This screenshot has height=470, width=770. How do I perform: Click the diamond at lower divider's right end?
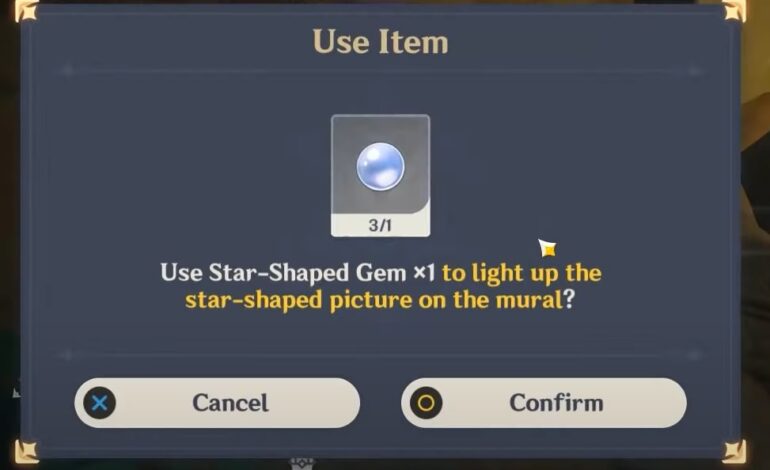click(694, 355)
